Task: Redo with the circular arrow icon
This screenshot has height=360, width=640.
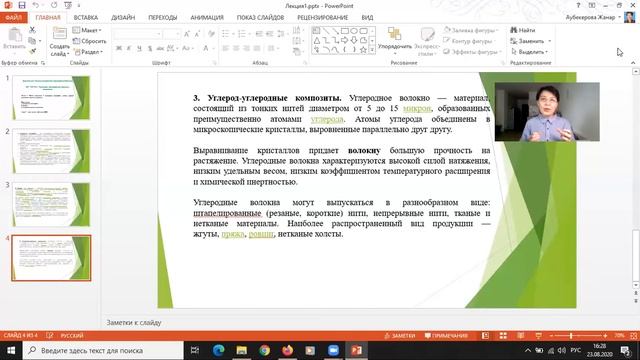Action: [x=54, y=5]
